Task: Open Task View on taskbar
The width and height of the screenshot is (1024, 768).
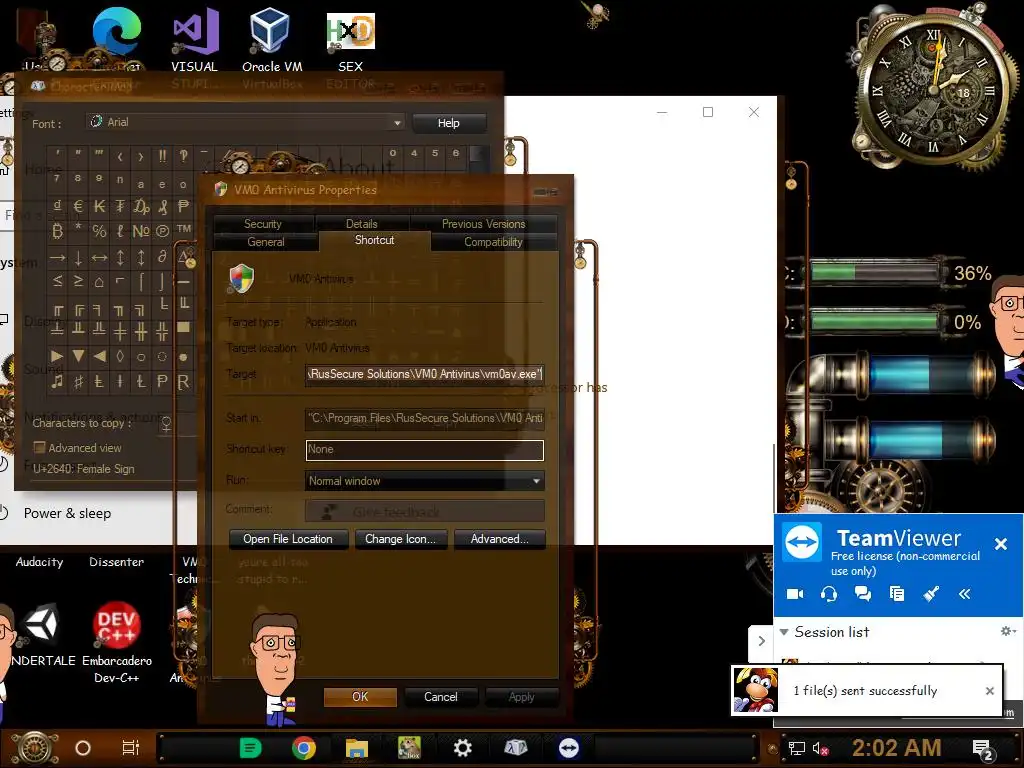Action: pos(131,748)
